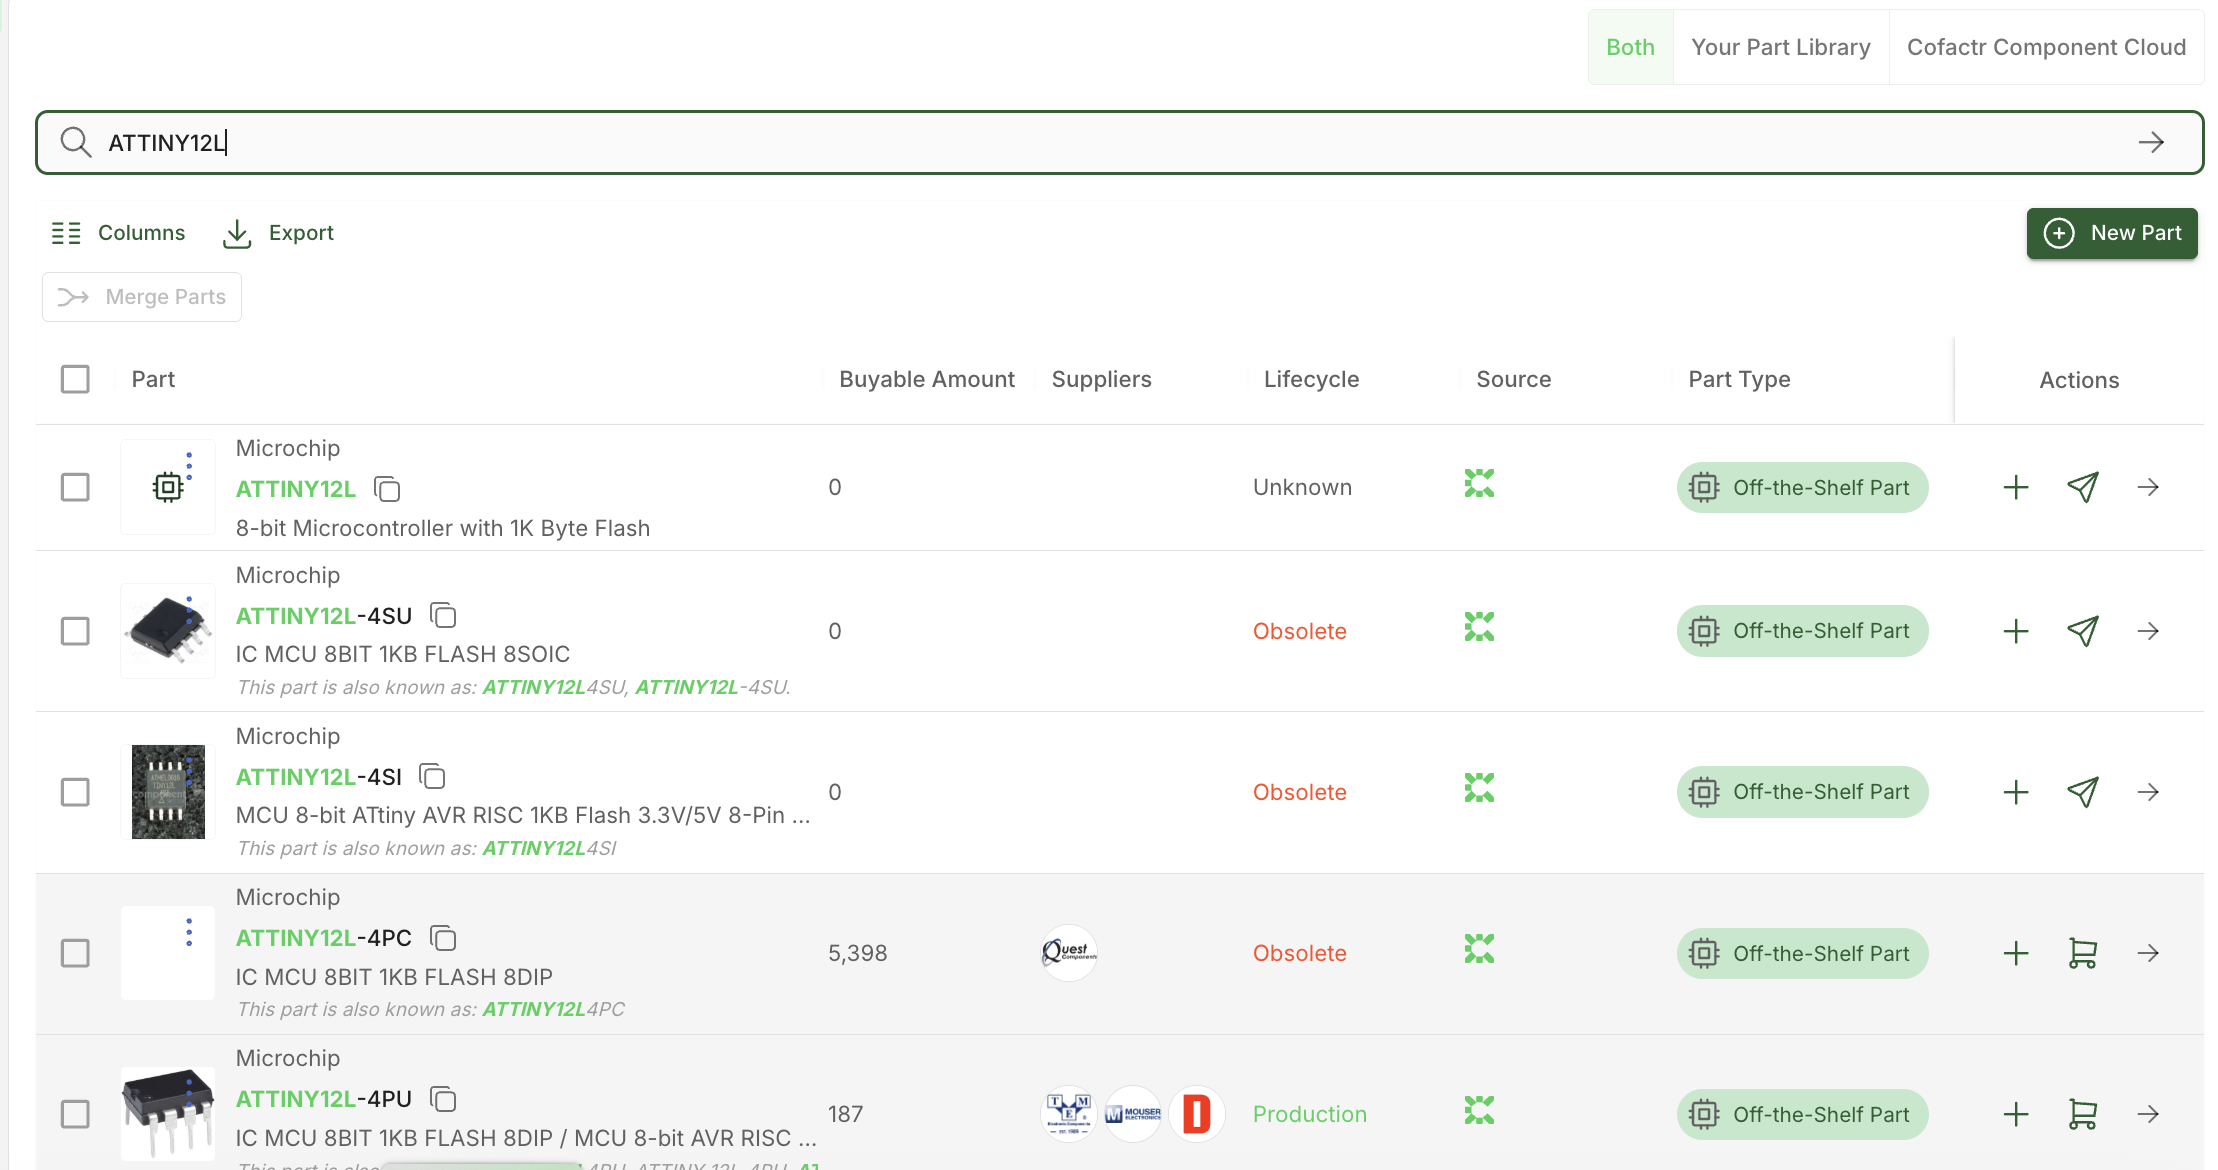Open ATTINY12L-4SU details via arrow icon

(2148, 631)
